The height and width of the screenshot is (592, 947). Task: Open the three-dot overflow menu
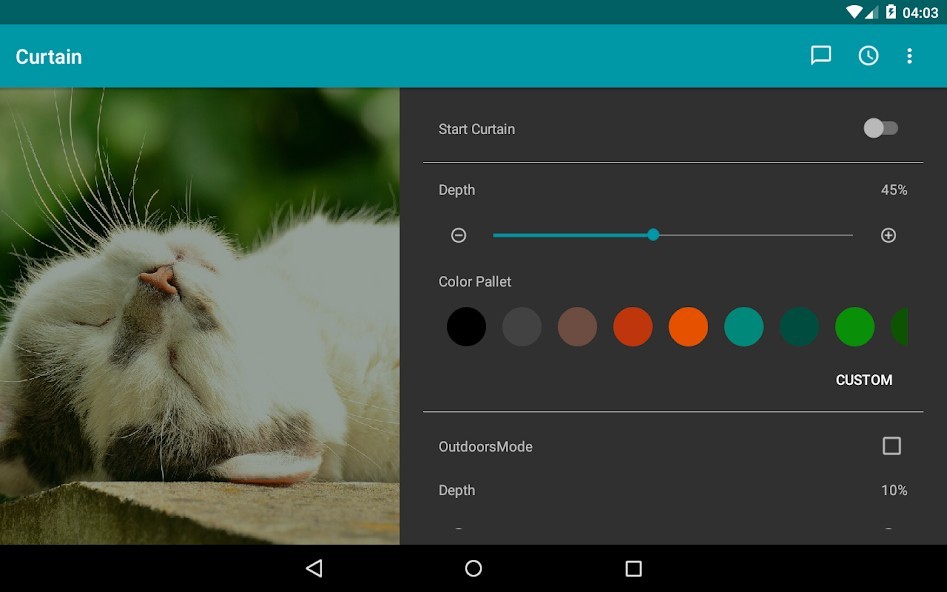pos(909,56)
